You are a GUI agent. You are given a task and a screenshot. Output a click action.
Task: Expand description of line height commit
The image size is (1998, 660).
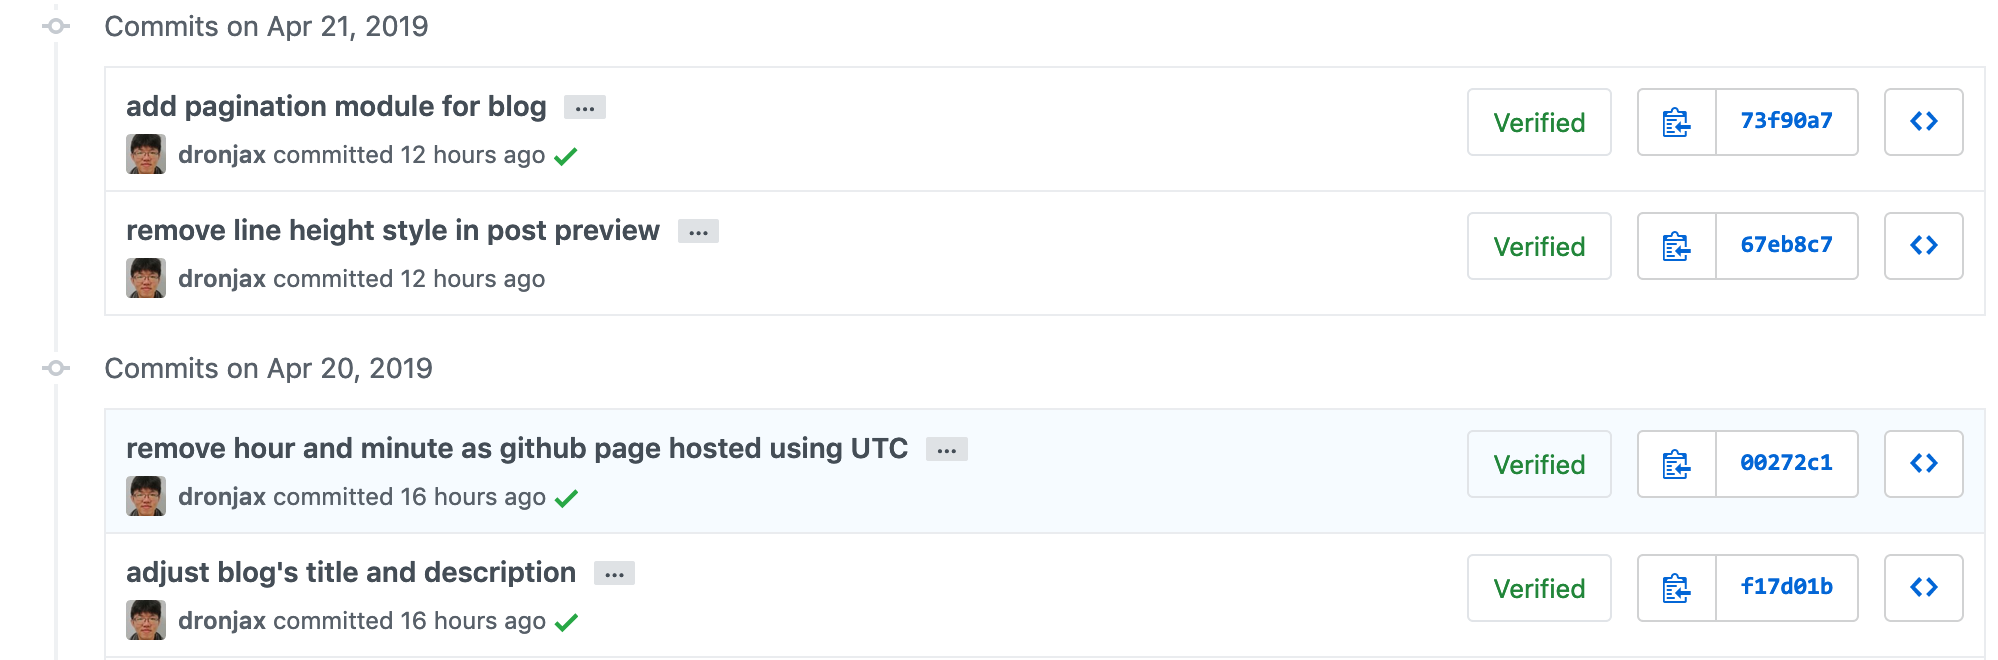698,232
